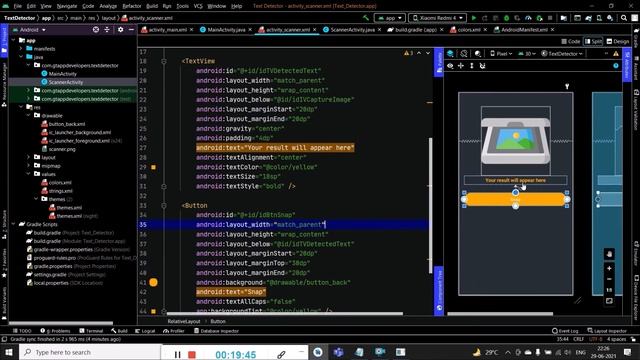The image size is (640, 360).
Task: Click the Select Opened File target icon
Action: coord(96,30)
